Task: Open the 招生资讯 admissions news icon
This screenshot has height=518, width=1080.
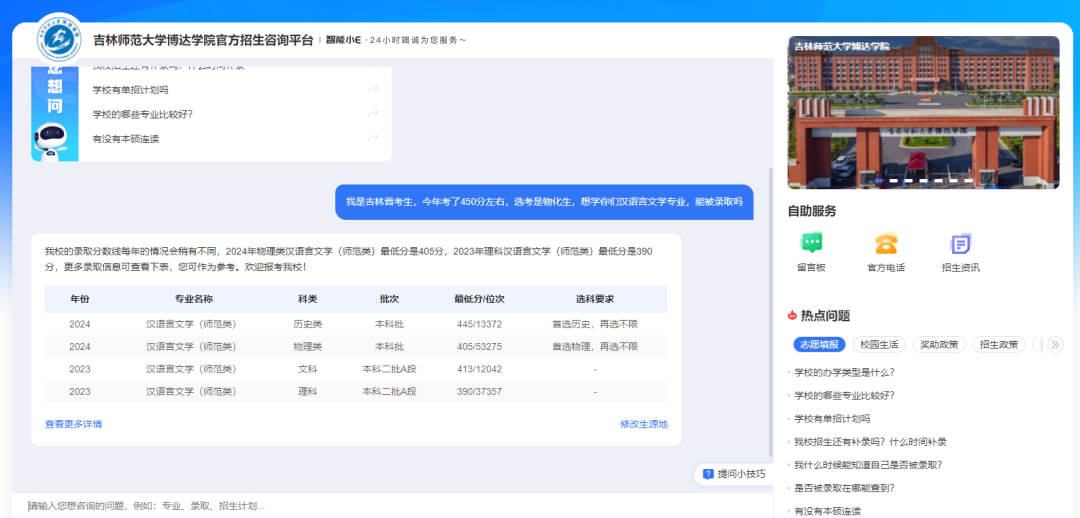Action: pos(960,244)
